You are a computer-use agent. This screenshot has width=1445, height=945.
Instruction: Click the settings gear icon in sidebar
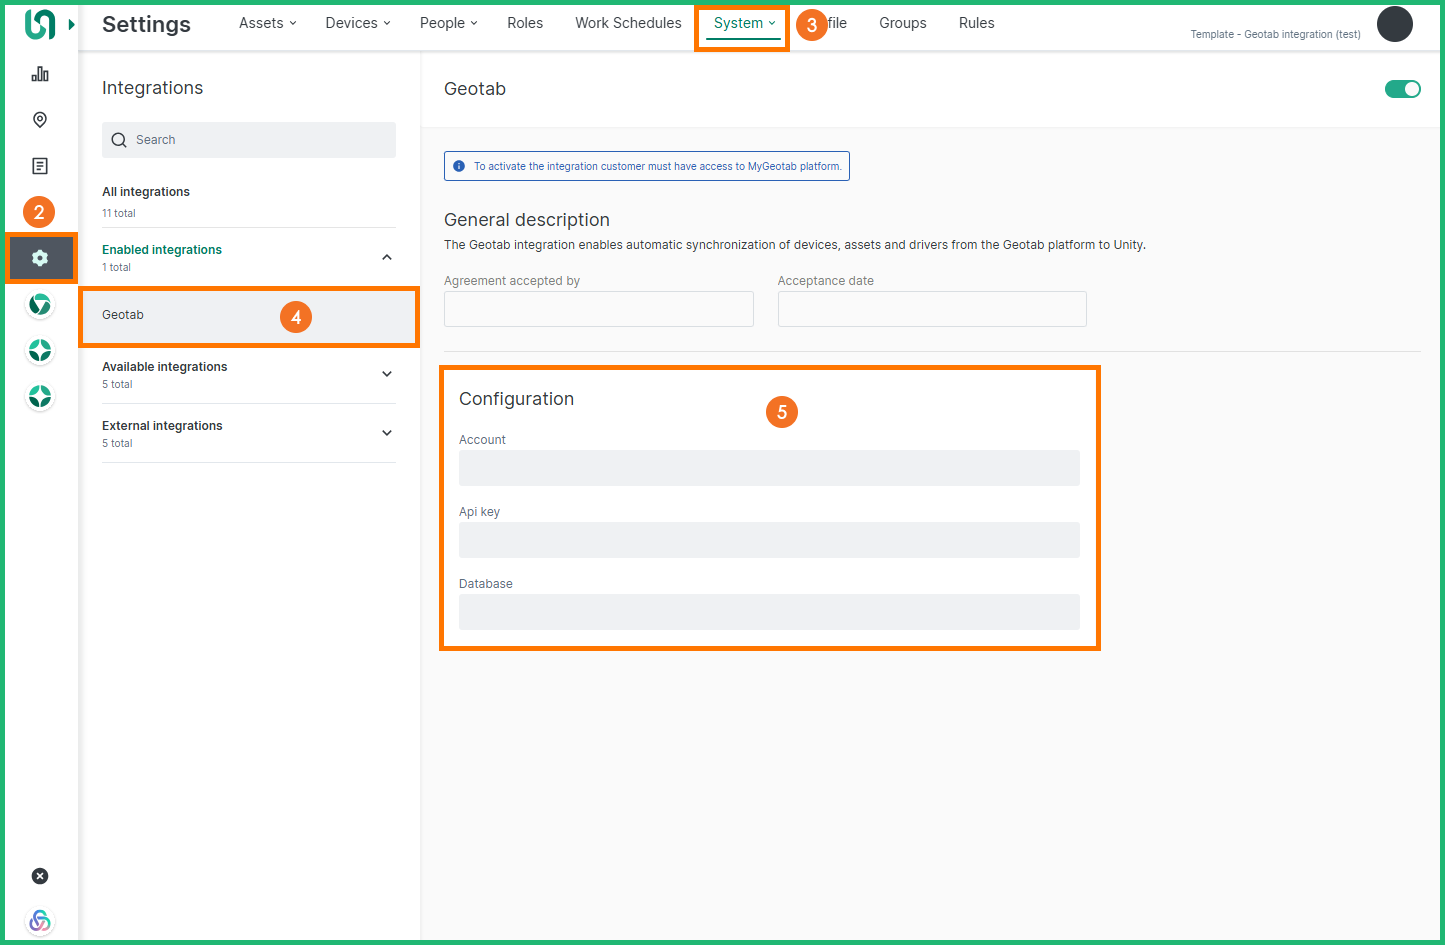[x=40, y=258]
